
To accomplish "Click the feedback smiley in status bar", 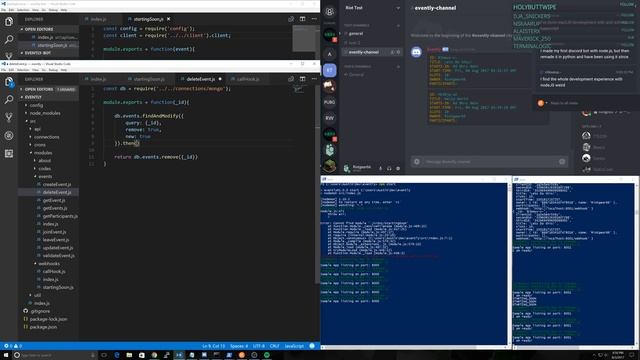I will click(x=312, y=346).
